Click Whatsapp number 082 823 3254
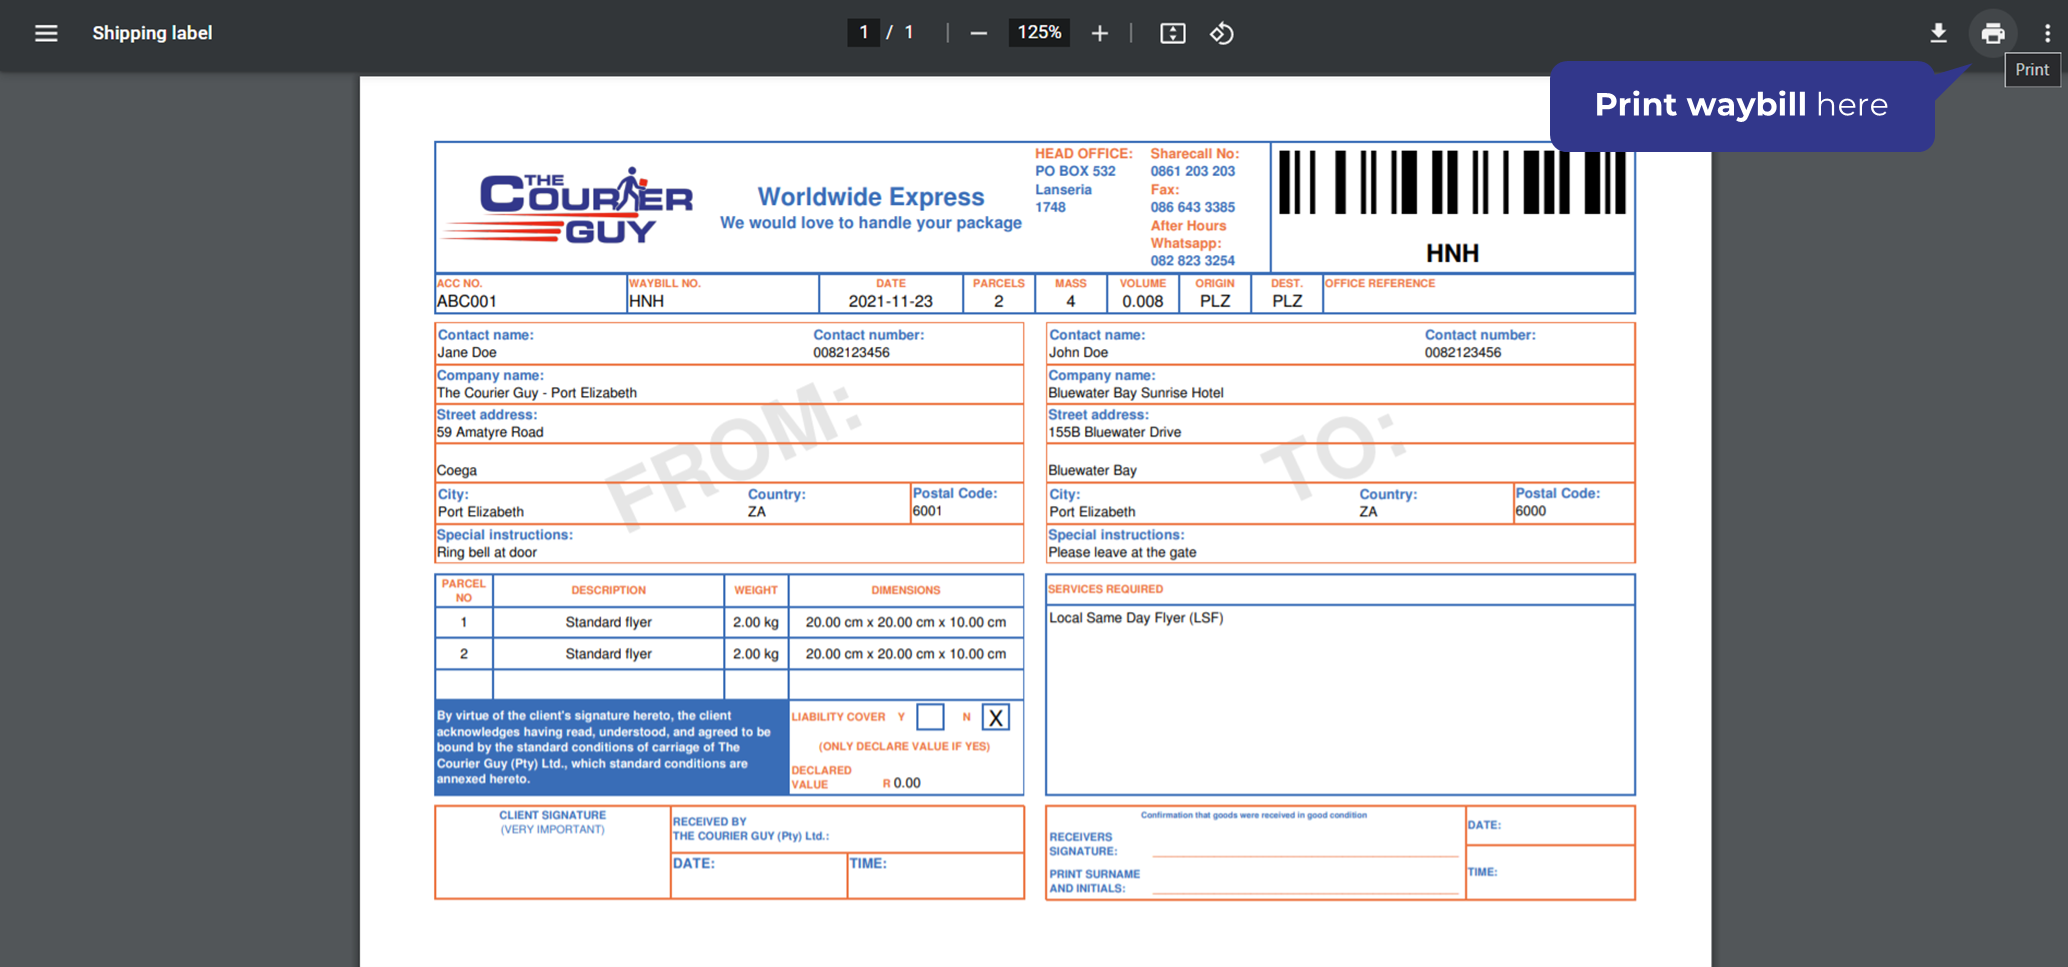 pos(1192,260)
